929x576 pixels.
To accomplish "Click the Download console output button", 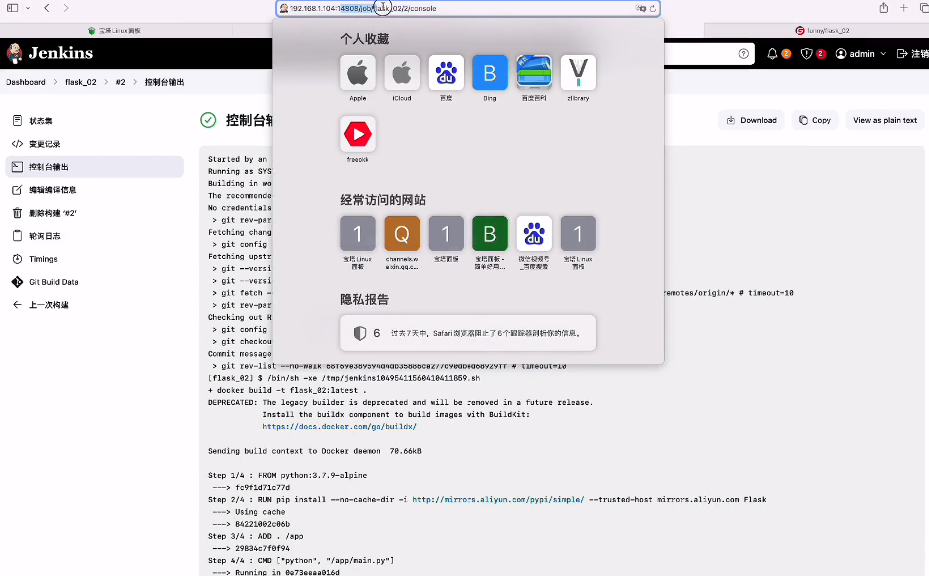I will click(751, 120).
